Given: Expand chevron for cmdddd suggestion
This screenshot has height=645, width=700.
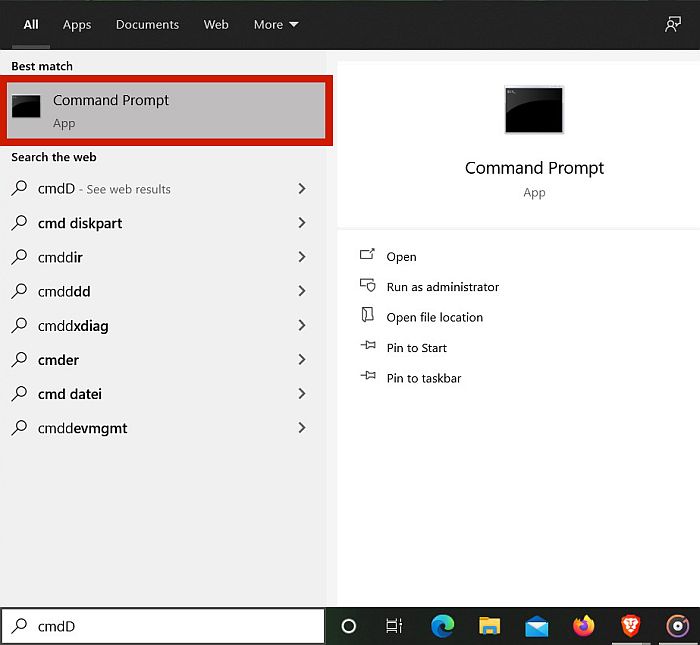Looking at the screenshot, I should (x=302, y=291).
